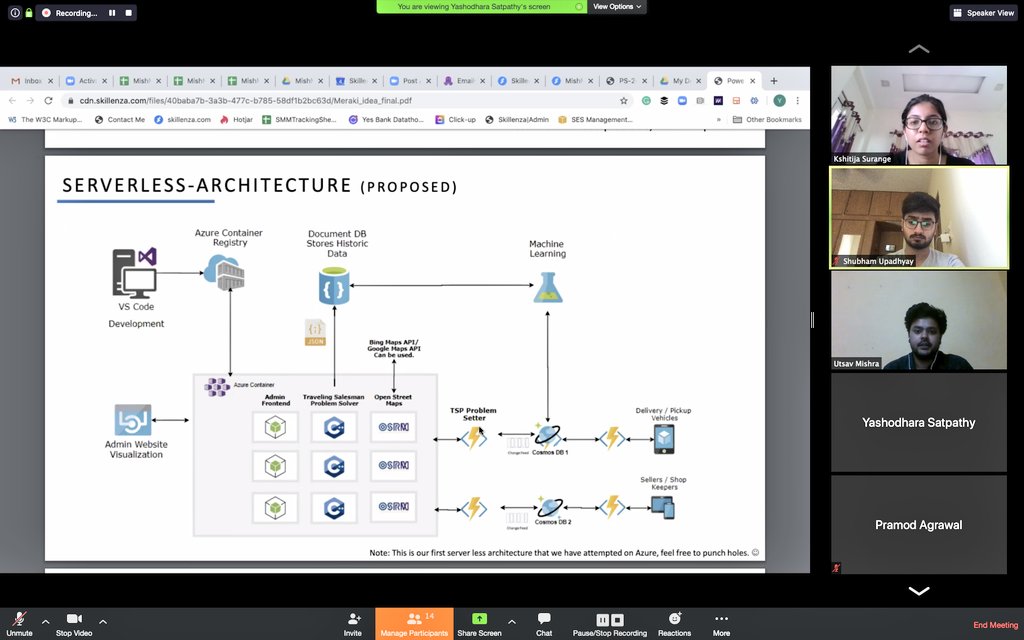Open the Chrome profile avatar
The height and width of the screenshot is (640, 1024).
click(x=779, y=101)
